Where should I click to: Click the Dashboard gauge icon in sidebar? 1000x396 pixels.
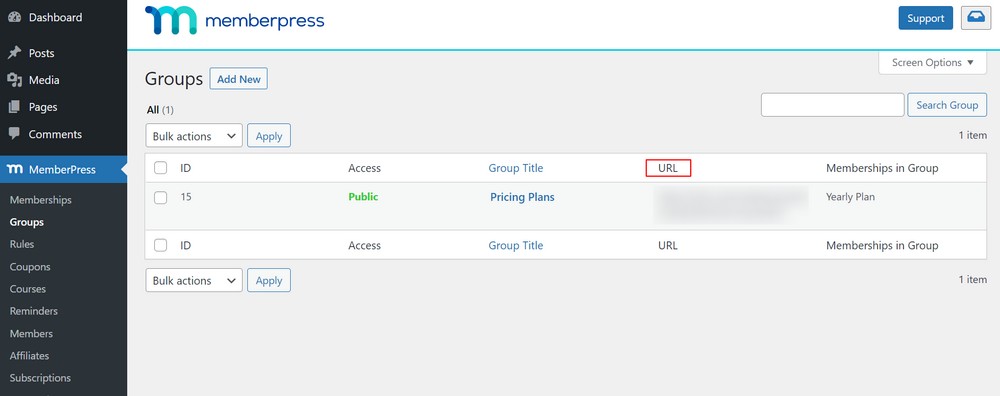[x=14, y=18]
